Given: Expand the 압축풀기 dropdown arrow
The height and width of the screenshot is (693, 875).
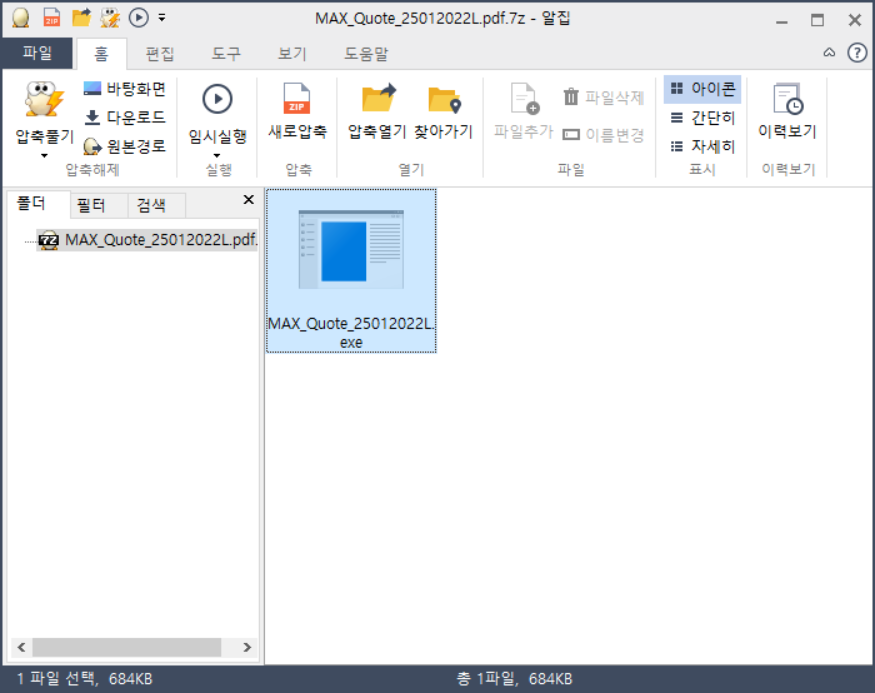Looking at the screenshot, I should click(44, 156).
